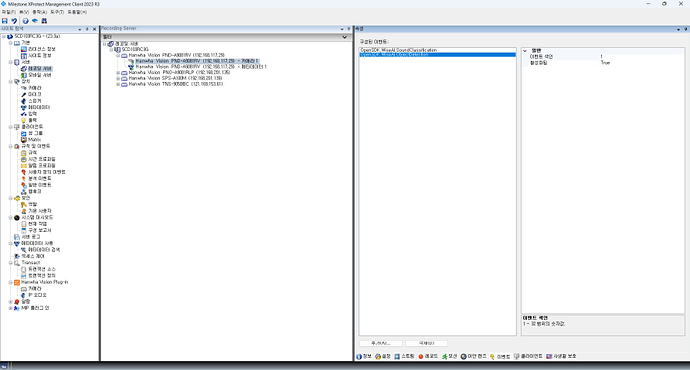Open 구성 보고서 node
Screen dimensions: 690x370
coord(40,231)
